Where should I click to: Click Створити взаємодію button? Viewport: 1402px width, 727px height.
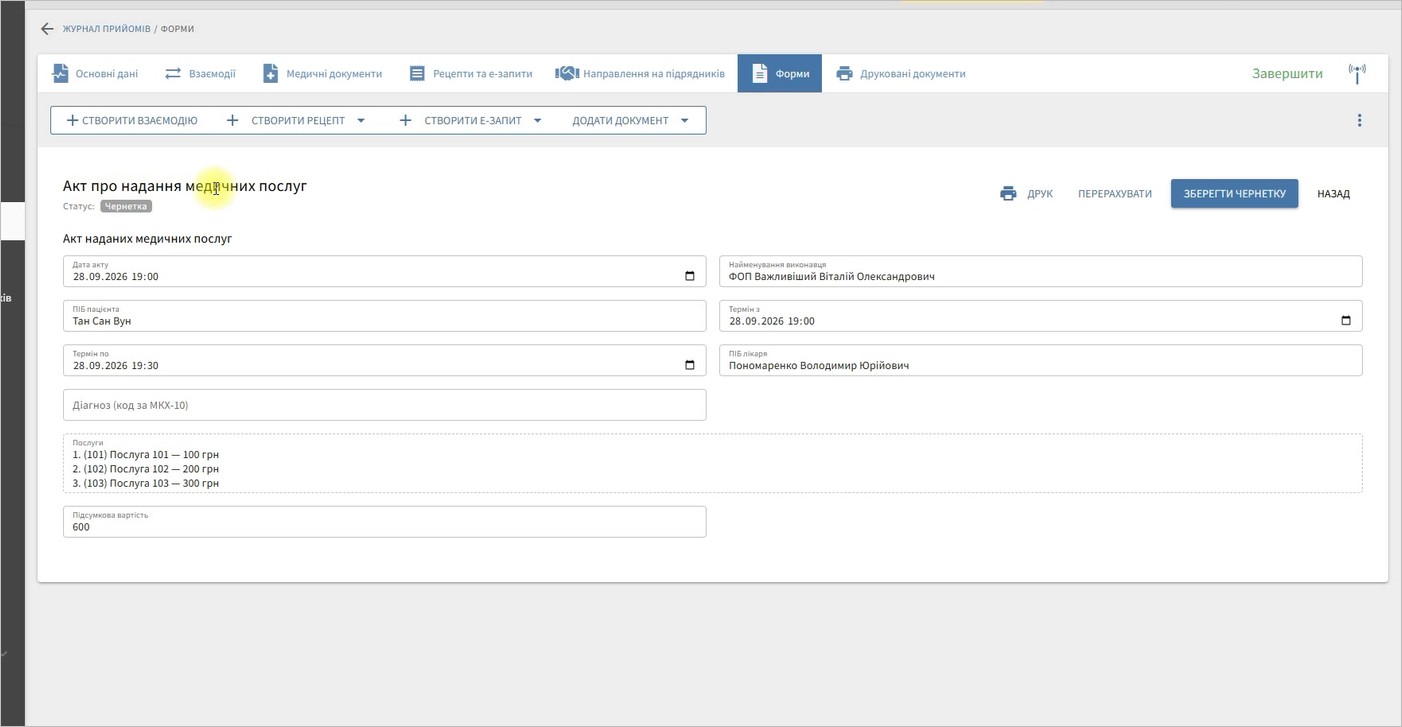131,120
